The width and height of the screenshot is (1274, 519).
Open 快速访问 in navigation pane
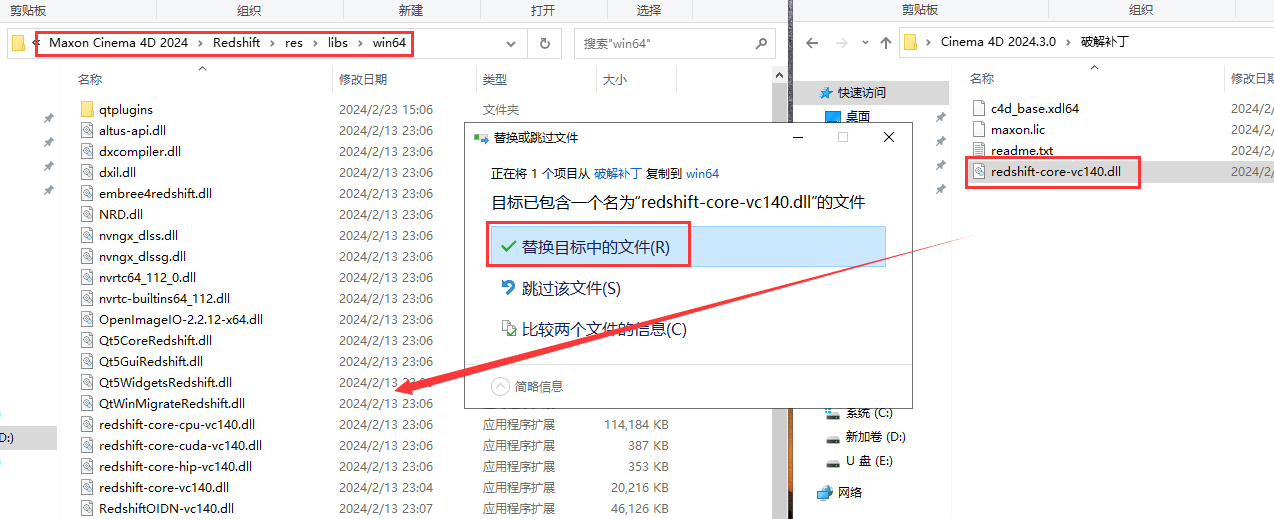coord(862,92)
